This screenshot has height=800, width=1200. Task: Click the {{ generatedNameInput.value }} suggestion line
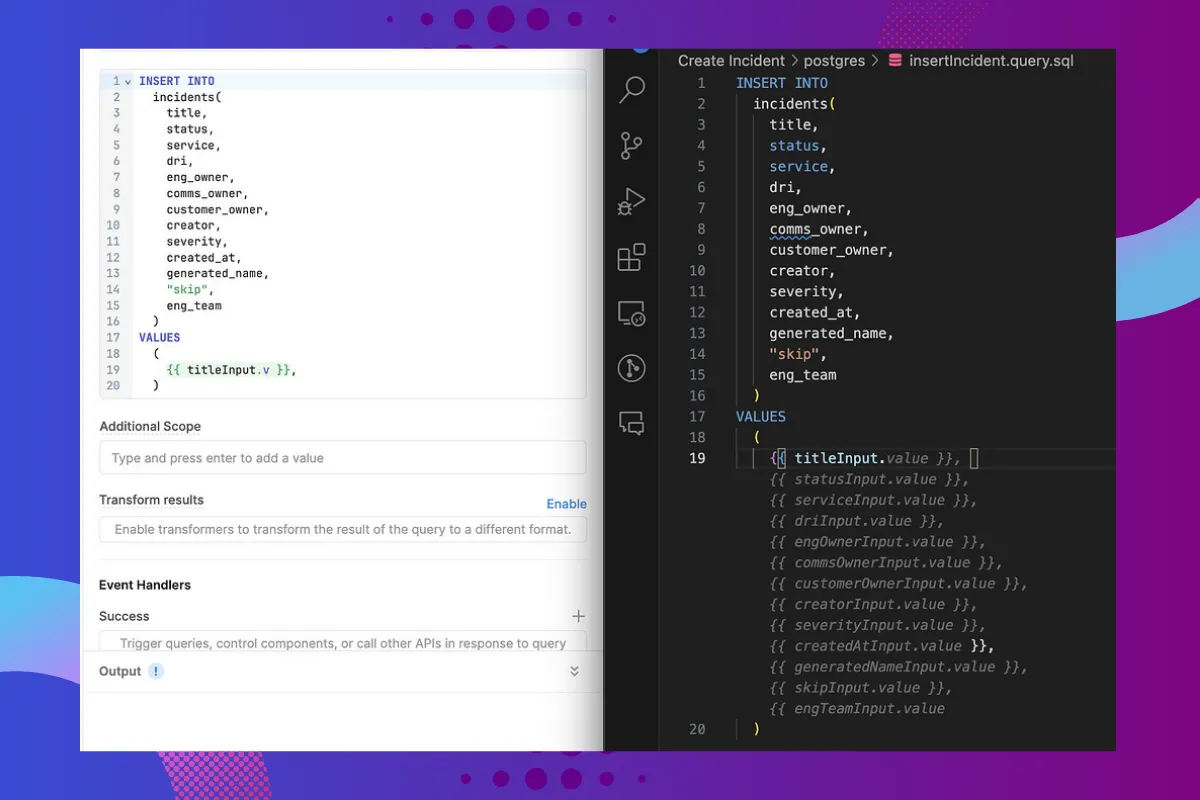pos(899,667)
